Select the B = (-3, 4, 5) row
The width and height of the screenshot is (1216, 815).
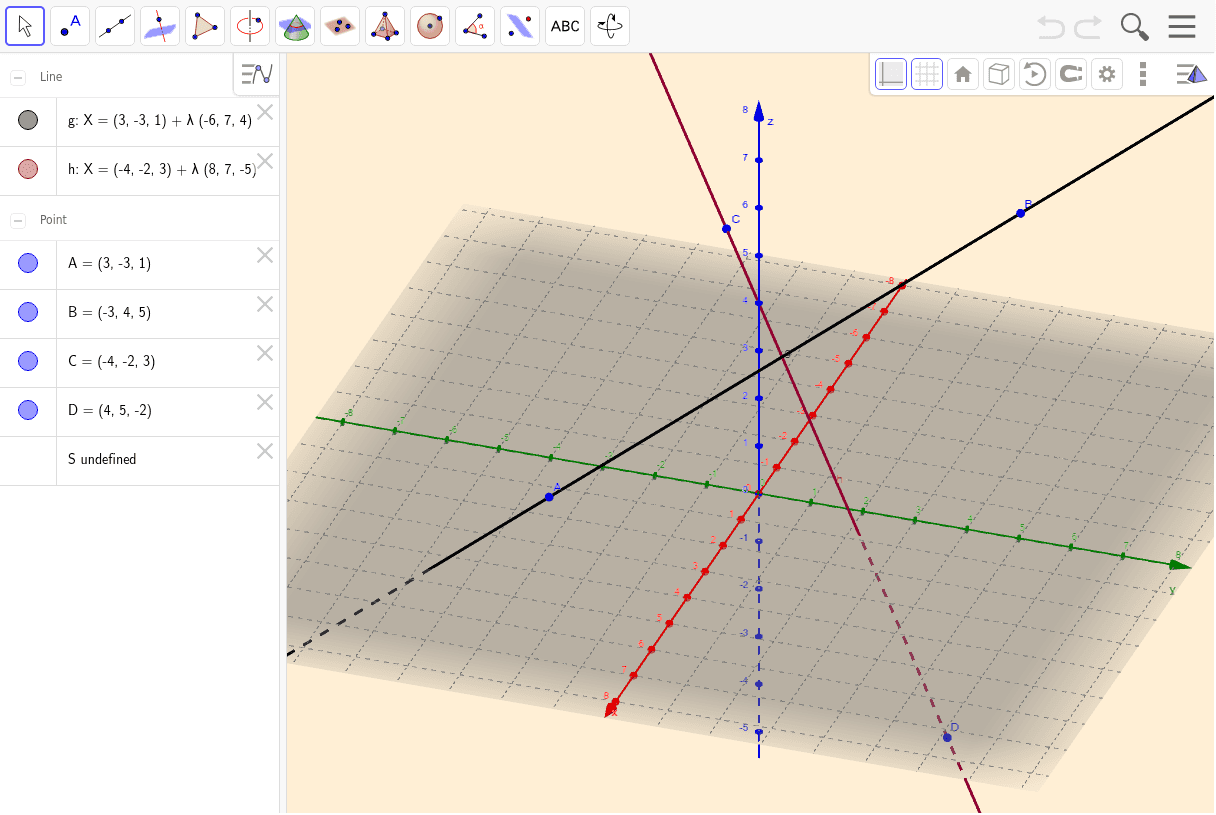140,314
